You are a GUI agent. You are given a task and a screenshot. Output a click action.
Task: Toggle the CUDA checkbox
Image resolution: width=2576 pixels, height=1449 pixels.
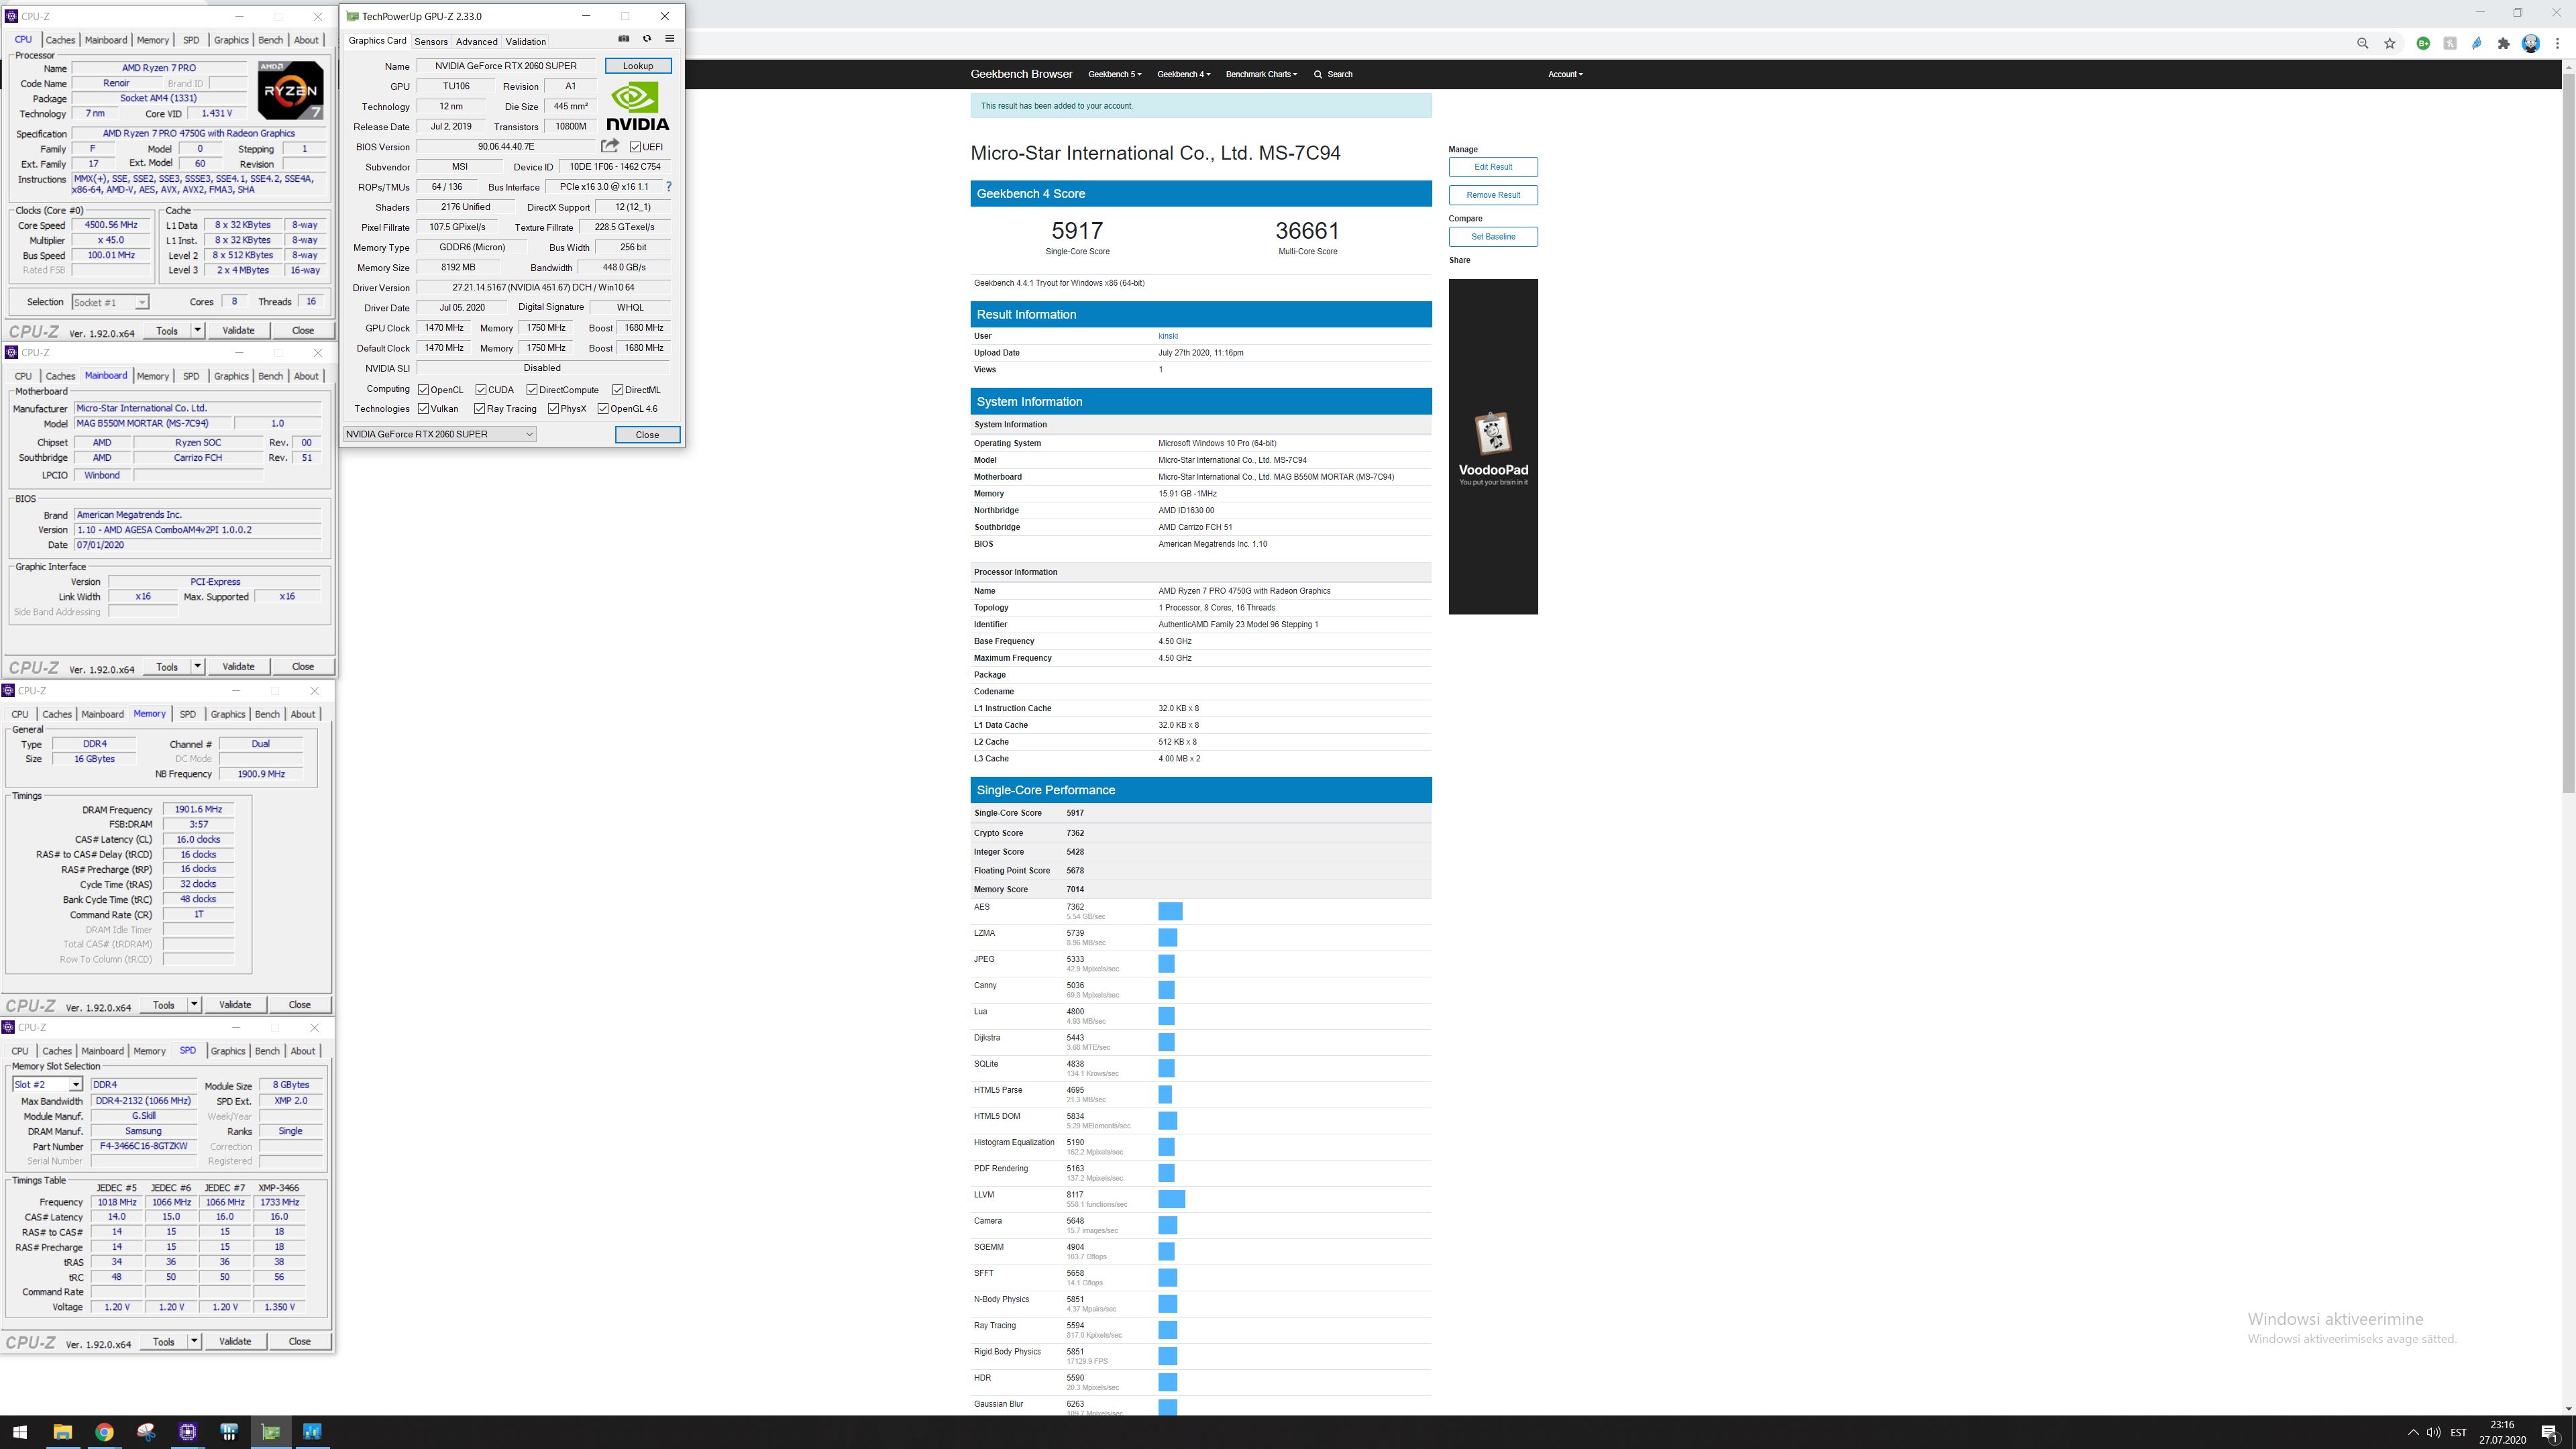click(481, 390)
